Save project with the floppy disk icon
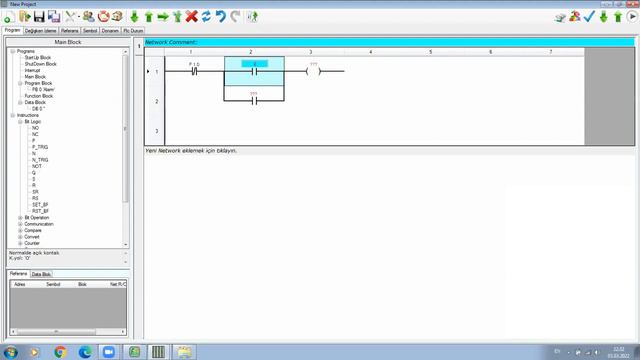640x360 pixels. (39, 17)
